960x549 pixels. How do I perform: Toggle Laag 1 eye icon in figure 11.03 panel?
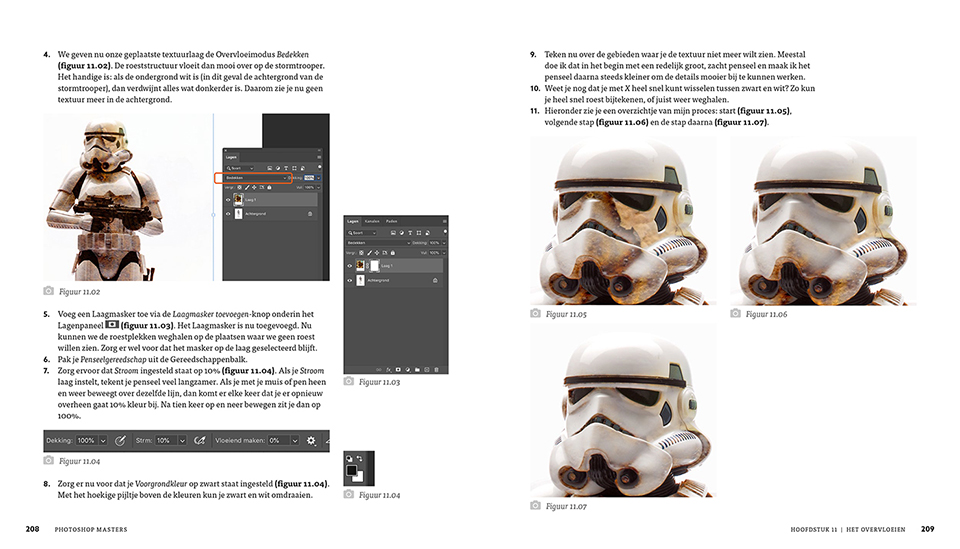point(350,266)
